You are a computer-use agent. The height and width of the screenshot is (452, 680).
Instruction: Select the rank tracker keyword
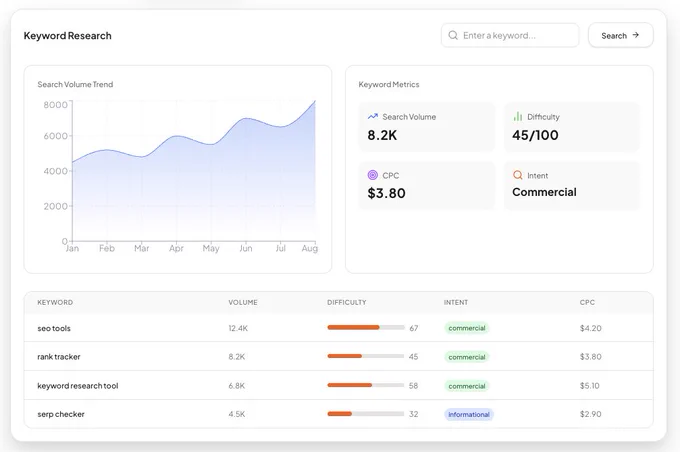click(59, 357)
